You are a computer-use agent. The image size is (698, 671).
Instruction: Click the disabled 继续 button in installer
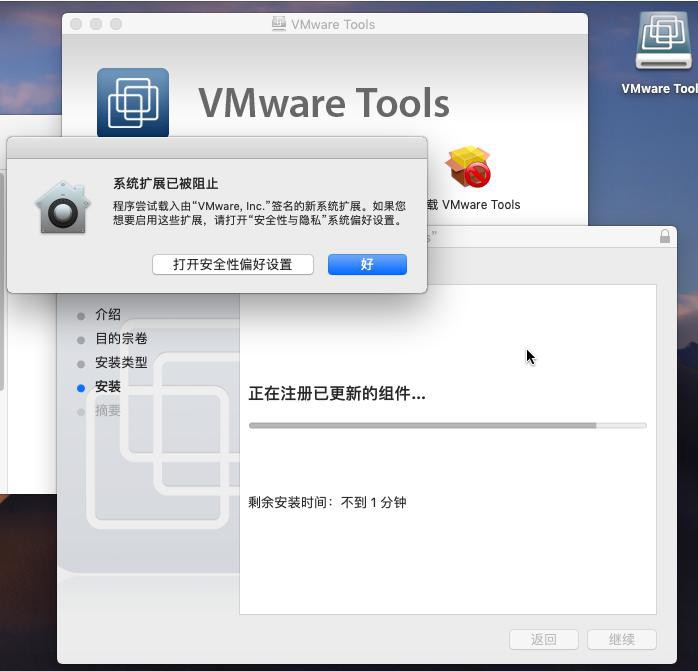pyautogui.click(x=621, y=639)
